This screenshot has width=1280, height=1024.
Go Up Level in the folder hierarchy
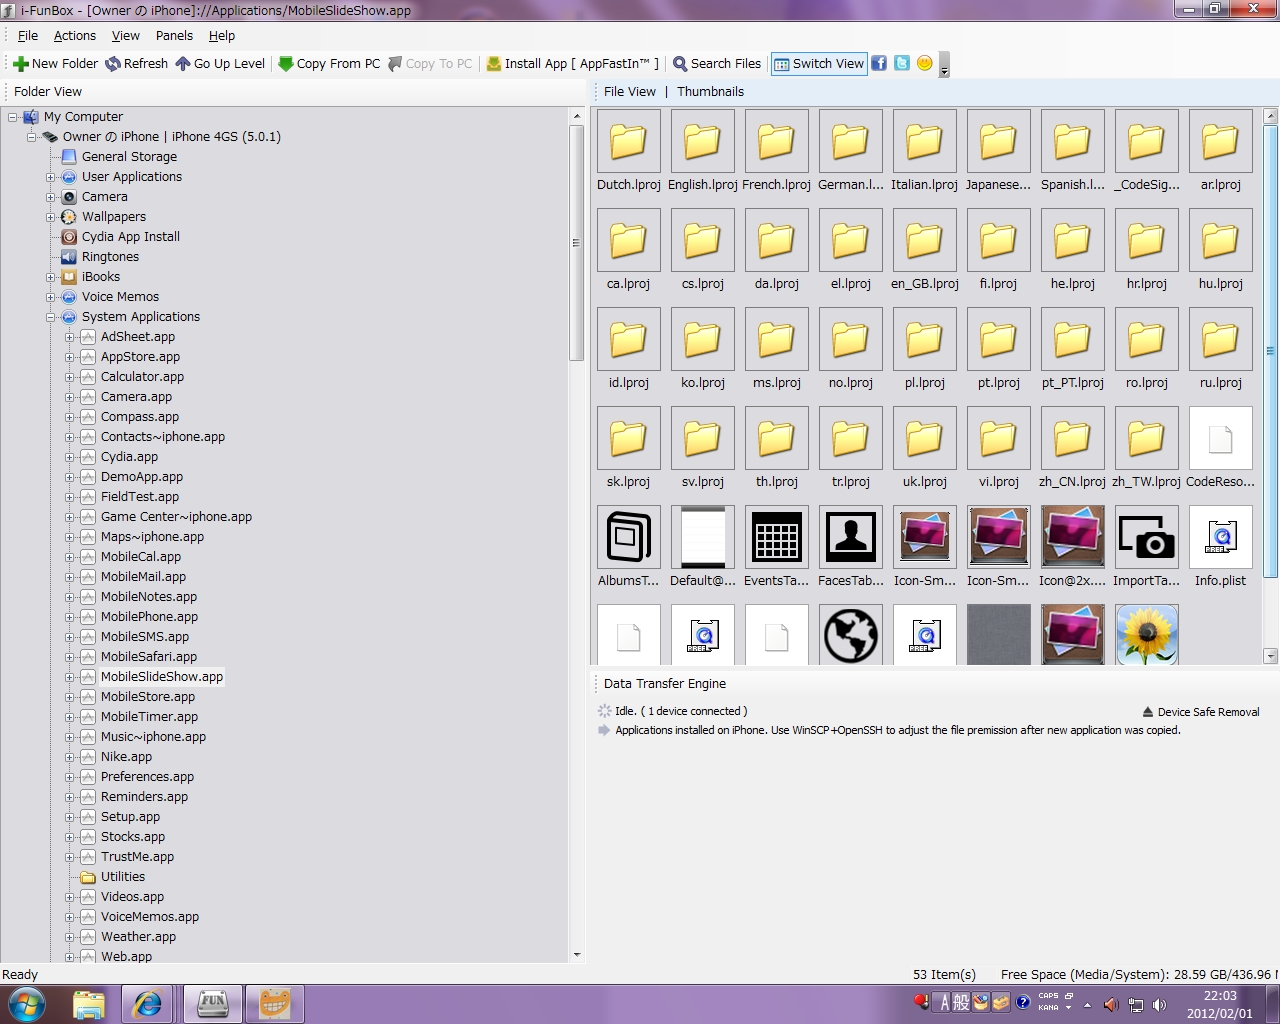pyautogui.click(x=220, y=63)
